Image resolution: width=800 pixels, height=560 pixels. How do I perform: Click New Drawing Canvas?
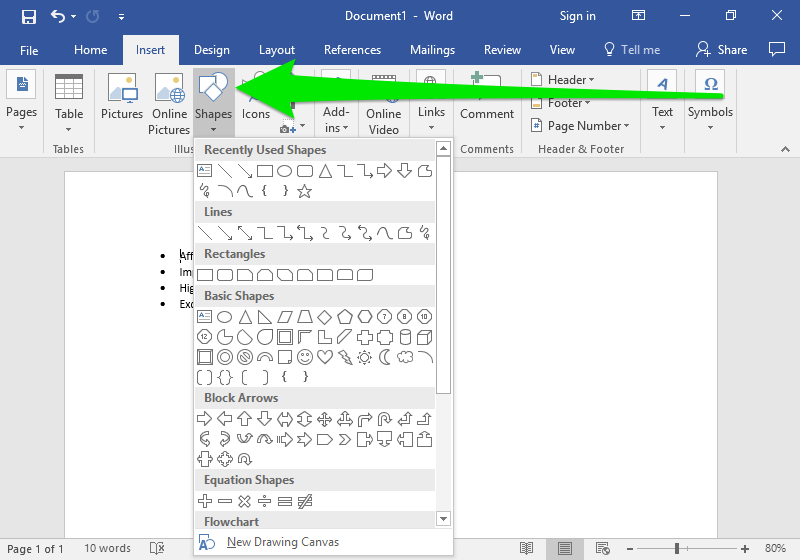[282, 542]
